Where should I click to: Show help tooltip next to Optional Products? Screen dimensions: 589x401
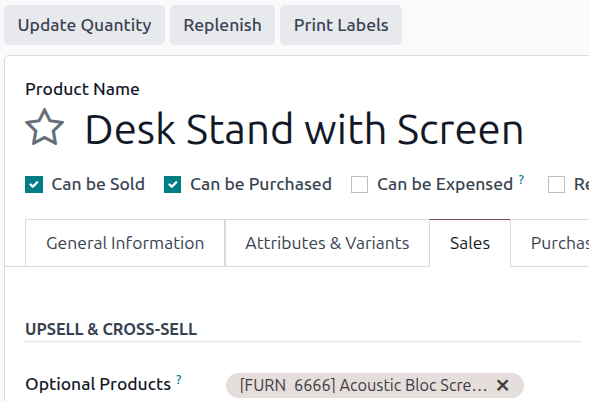(x=179, y=379)
